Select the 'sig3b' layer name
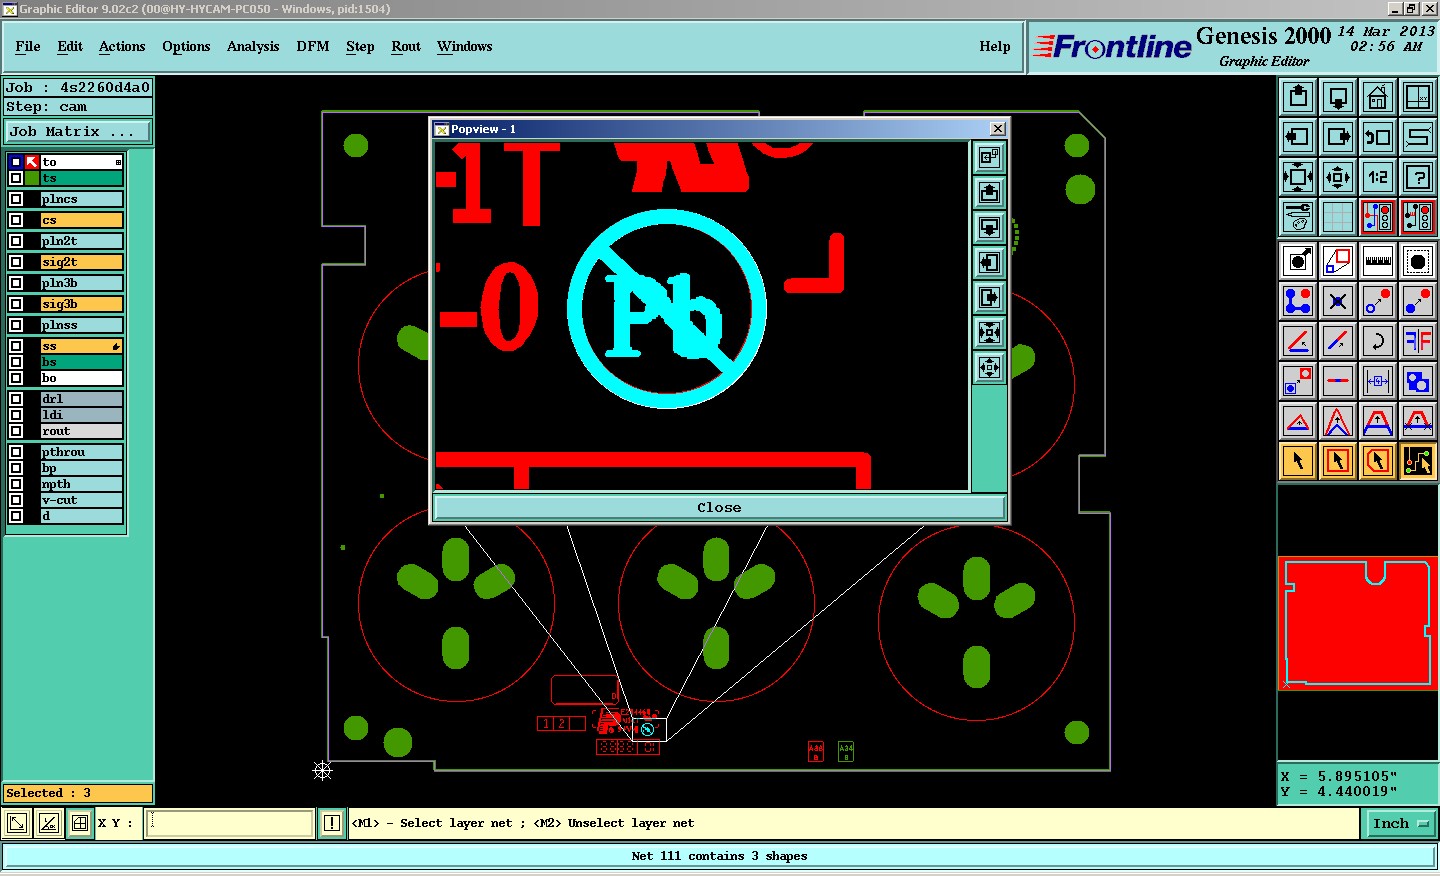The width and height of the screenshot is (1440, 876). coord(82,304)
